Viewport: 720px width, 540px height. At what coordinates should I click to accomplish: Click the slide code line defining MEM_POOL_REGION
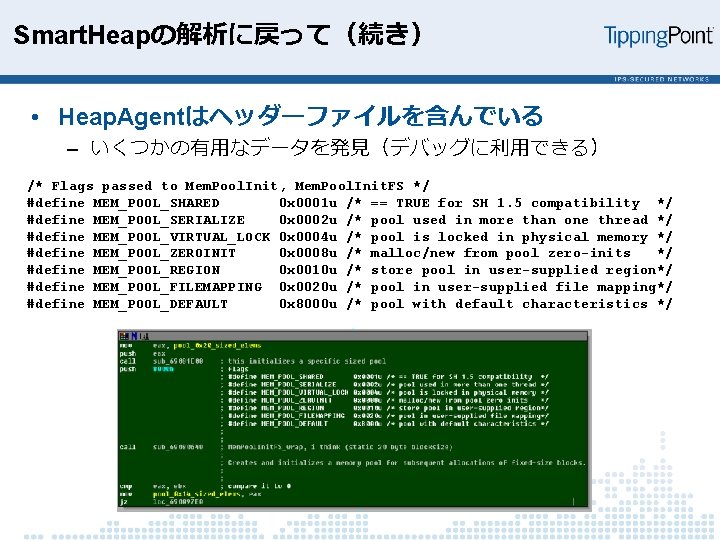pos(349,270)
